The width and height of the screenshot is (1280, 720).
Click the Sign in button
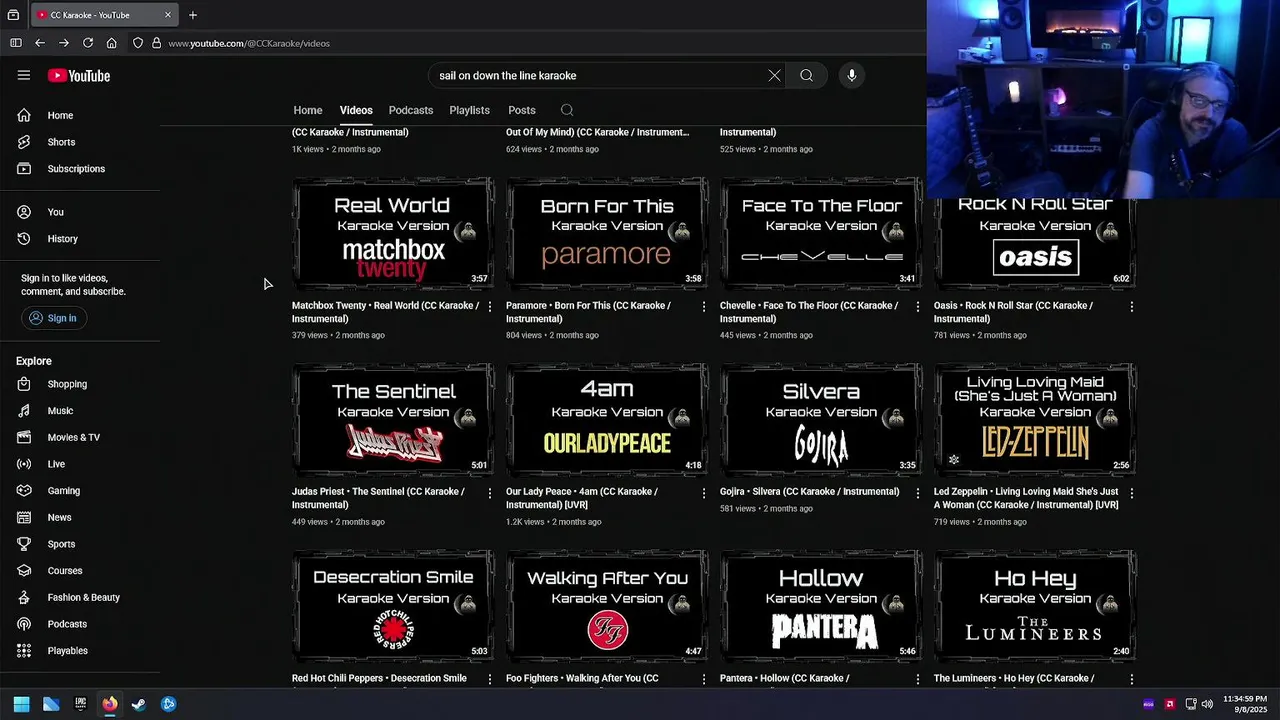point(54,318)
